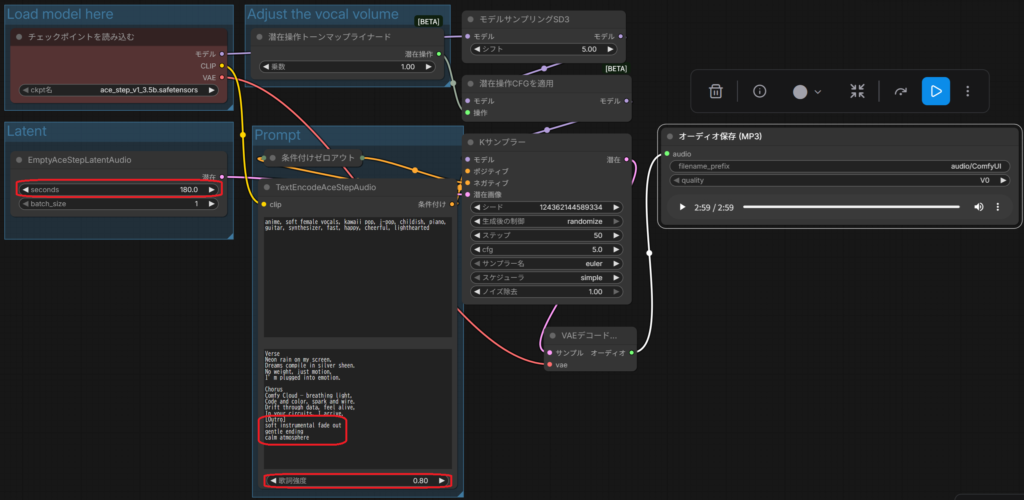Image resolution: width=1024 pixels, height=500 pixels.
Task: Open the toolbar's three-dot more options
Action: (968, 91)
